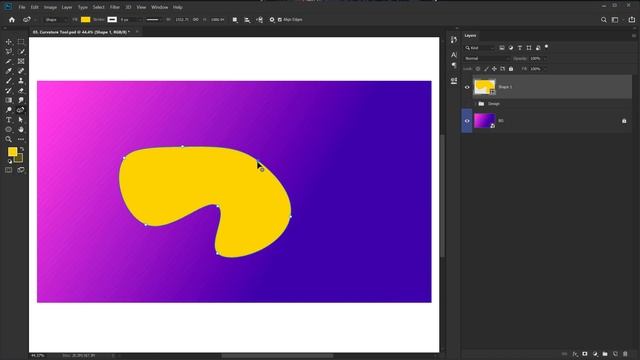Open the white Stroke color swatch
The height and width of the screenshot is (360, 640).
[112, 20]
